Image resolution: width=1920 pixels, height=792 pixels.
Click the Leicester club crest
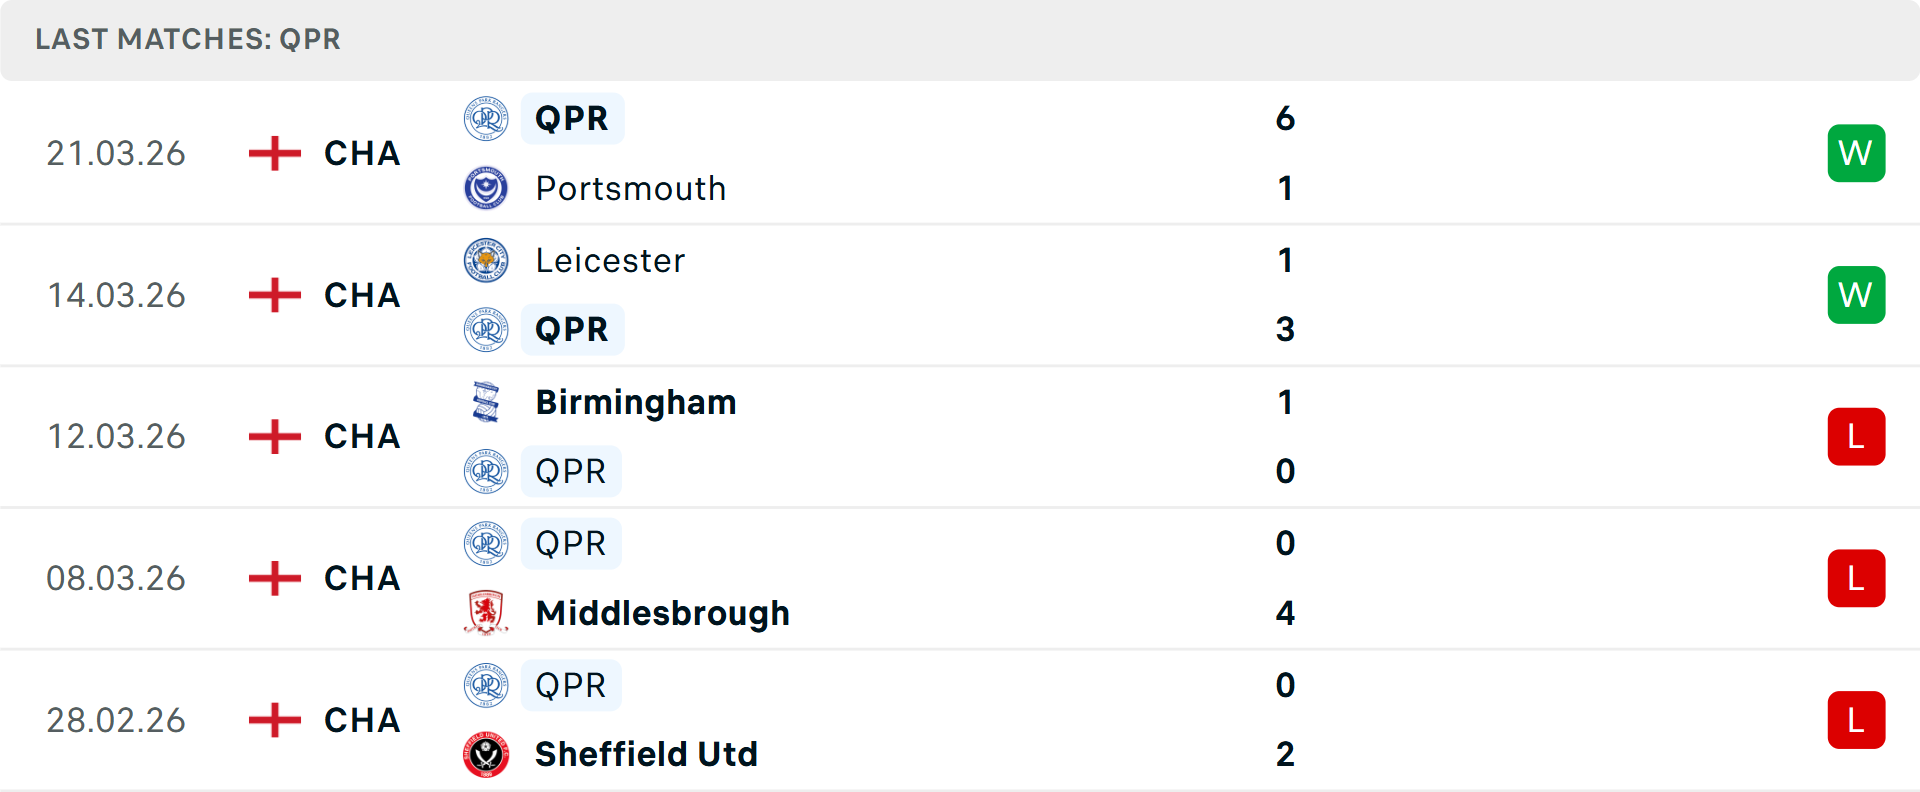pyautogui.click(x=486, y=261)
